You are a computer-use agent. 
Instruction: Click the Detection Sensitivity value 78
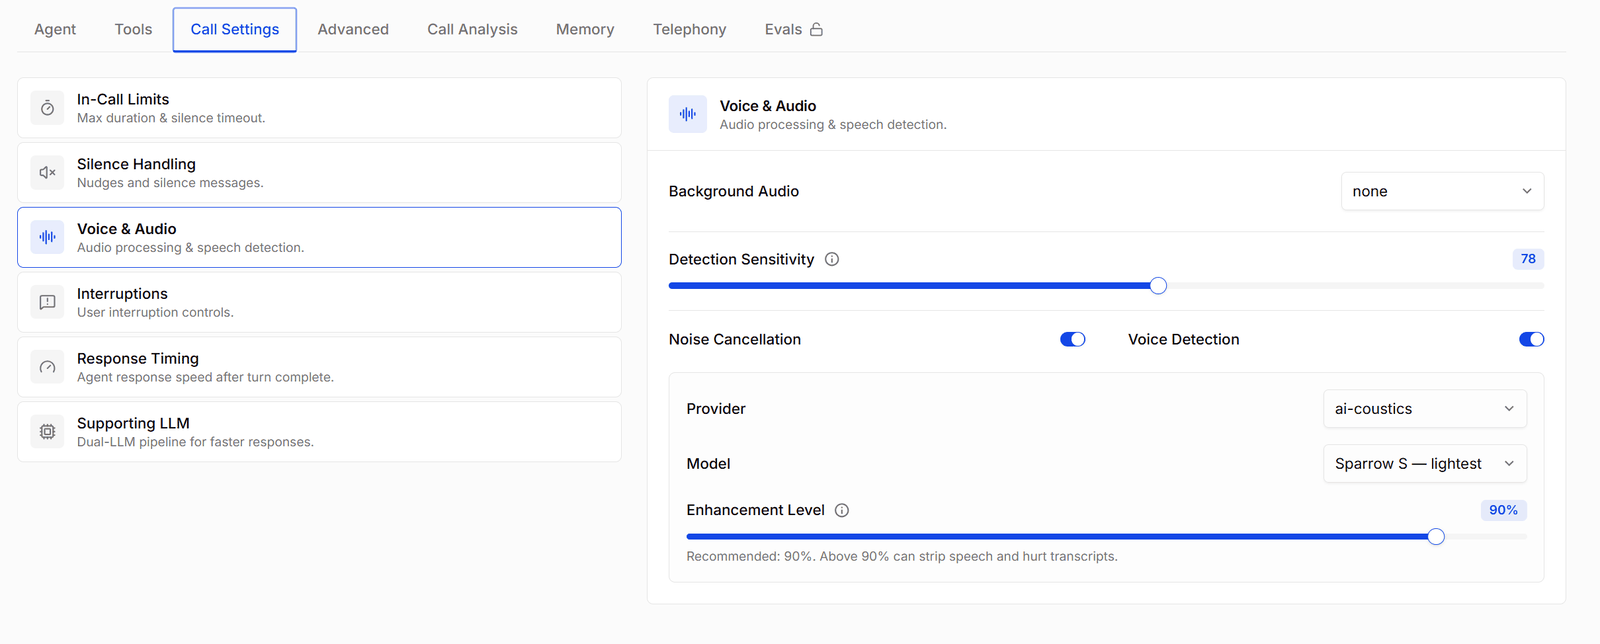(1528, 259)
